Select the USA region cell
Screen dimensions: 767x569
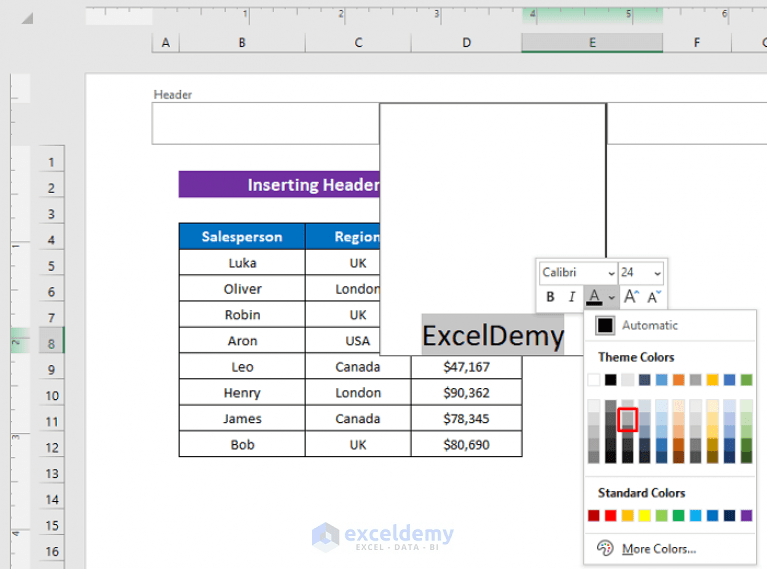tap(343, 341)
